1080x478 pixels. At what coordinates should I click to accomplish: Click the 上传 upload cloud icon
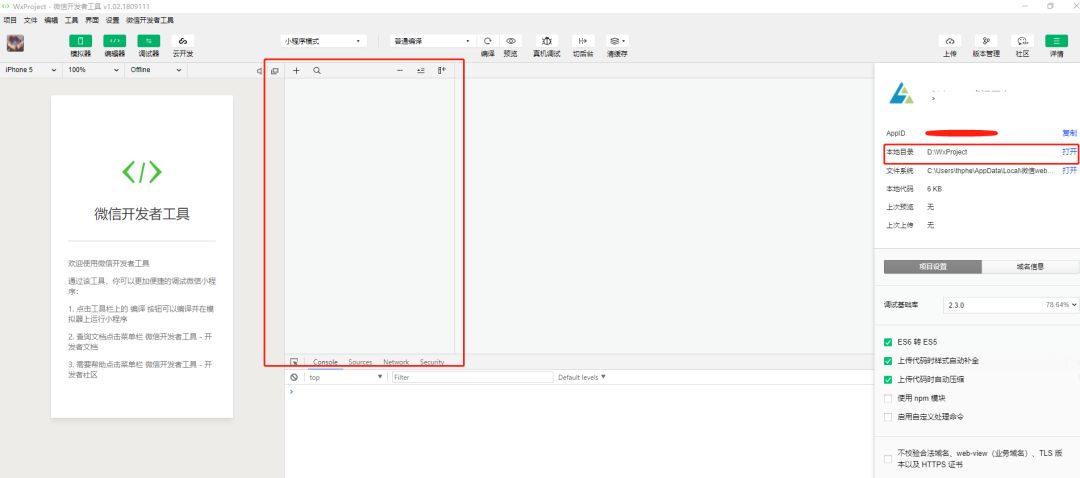(950, 41)
